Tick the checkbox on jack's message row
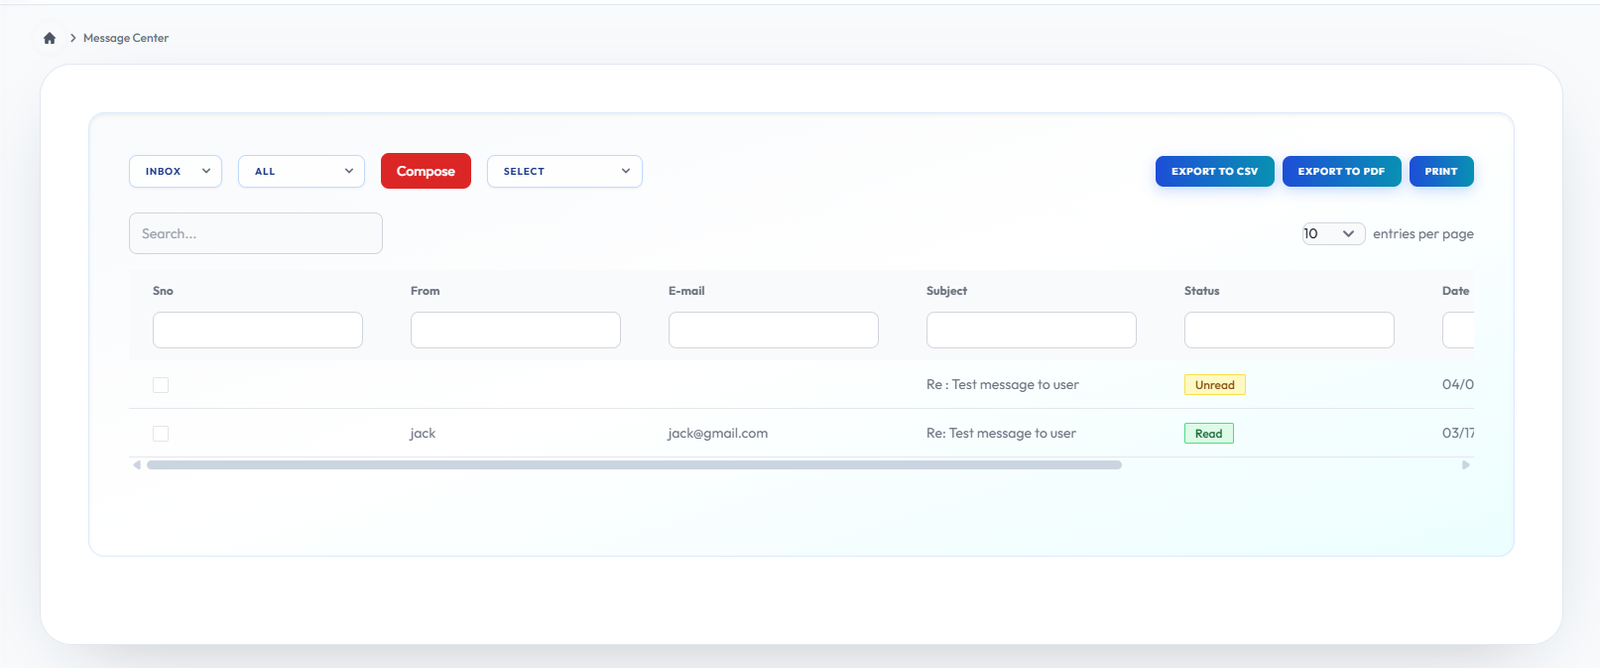Viewport: 1600px width, 668px height. pos(161,433)
